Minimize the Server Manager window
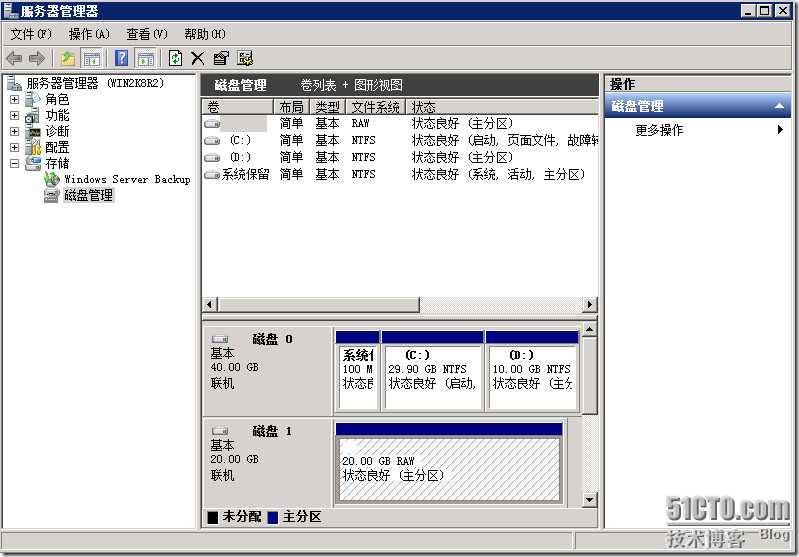Screen dimensions: 799x557 pos(748,11)
